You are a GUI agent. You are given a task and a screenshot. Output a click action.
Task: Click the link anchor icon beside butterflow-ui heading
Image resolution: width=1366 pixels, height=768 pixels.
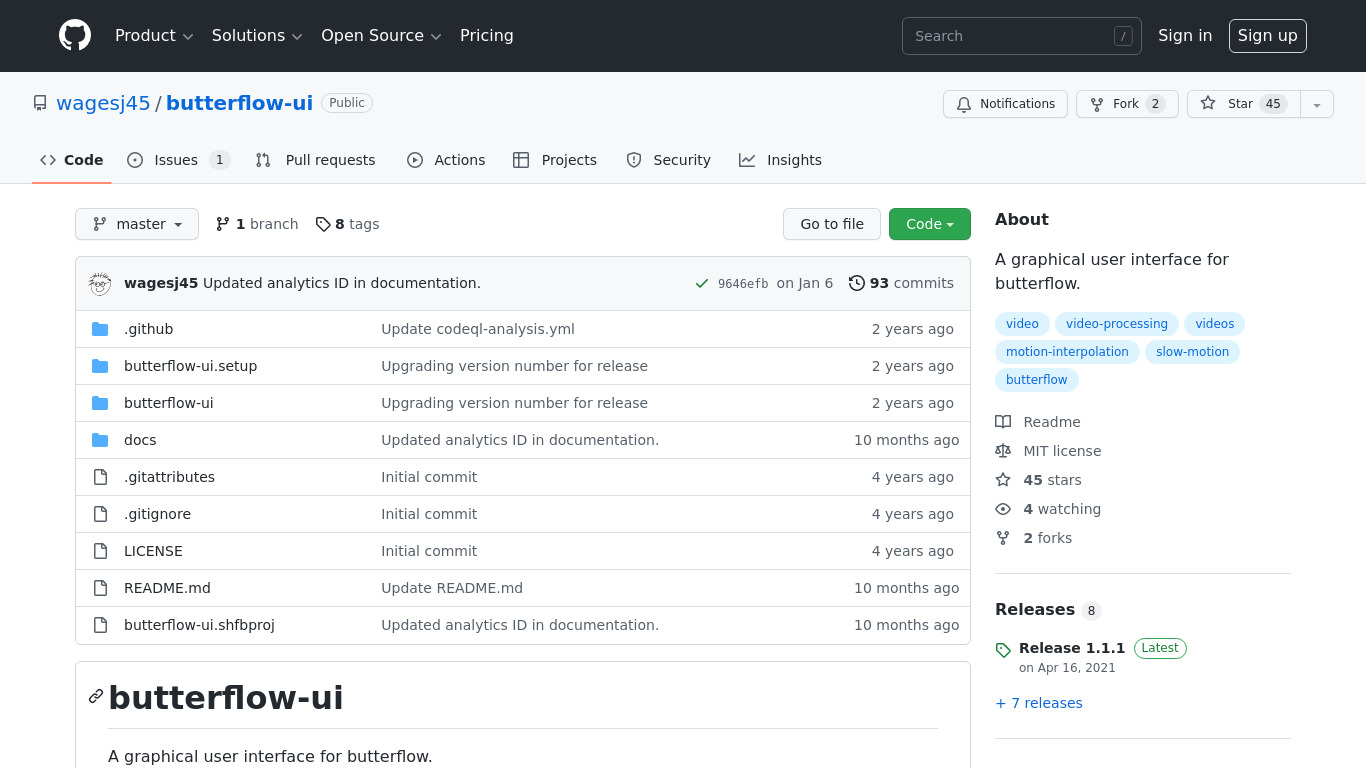pos(96,696)
